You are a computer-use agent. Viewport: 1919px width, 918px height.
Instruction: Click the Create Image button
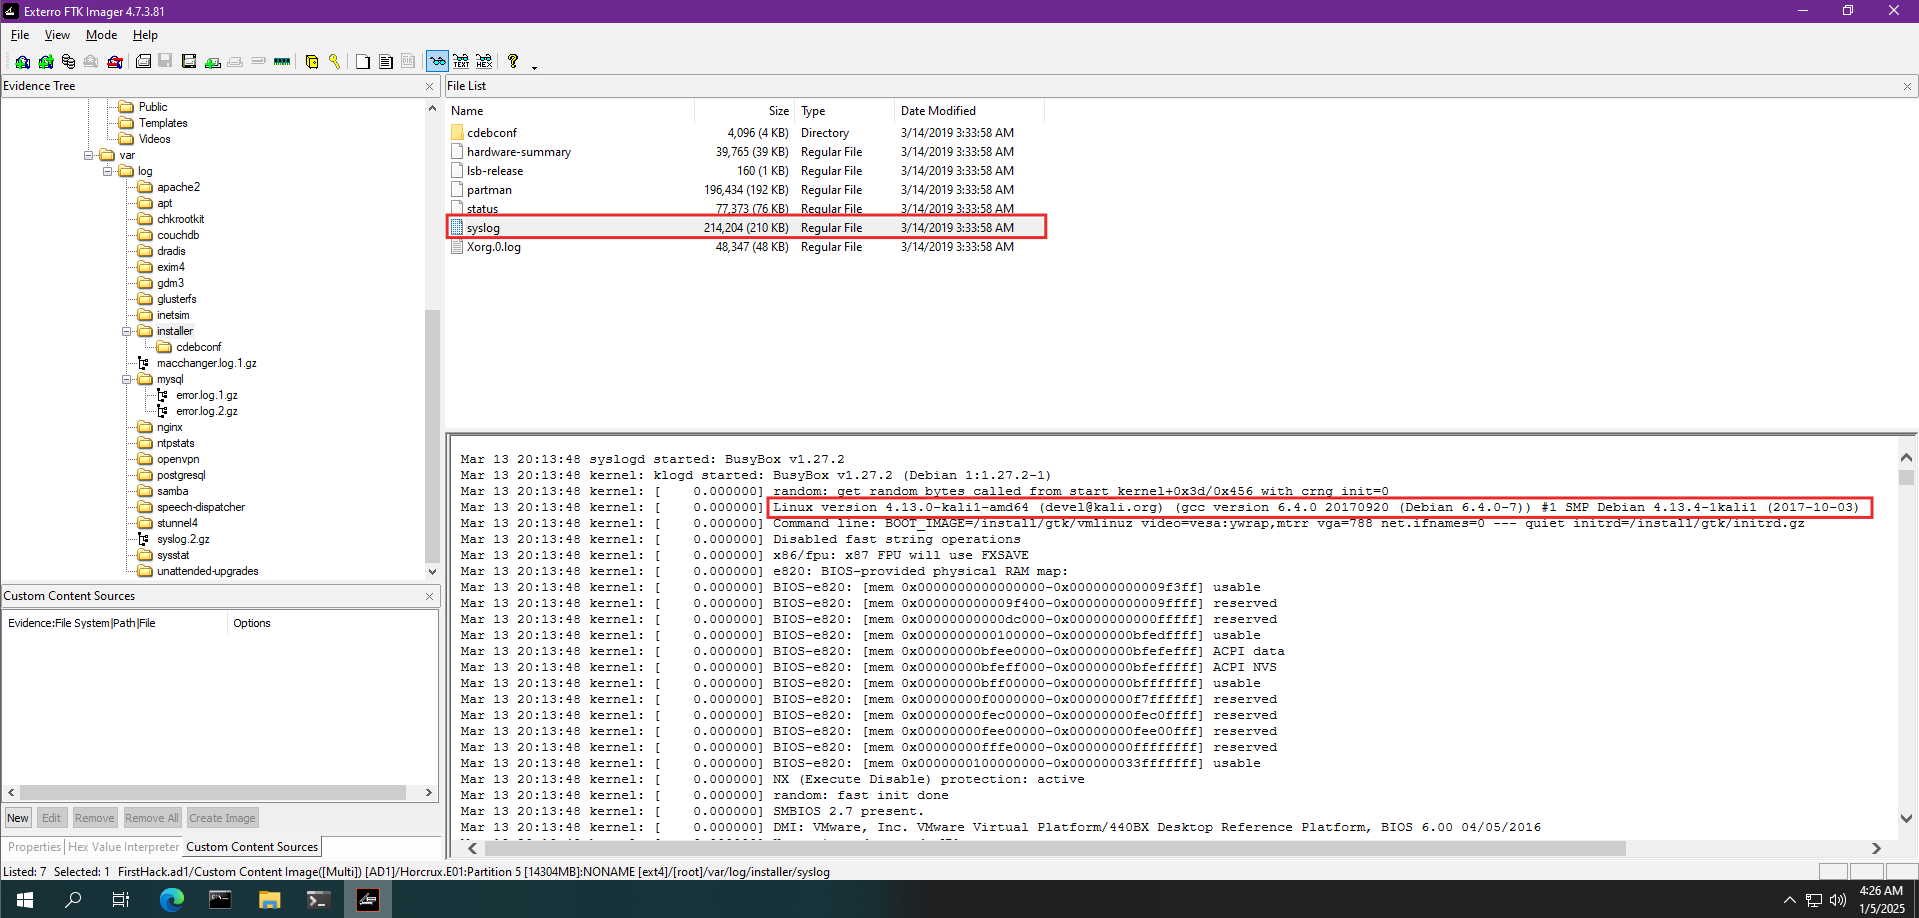(x=222, y=818)
